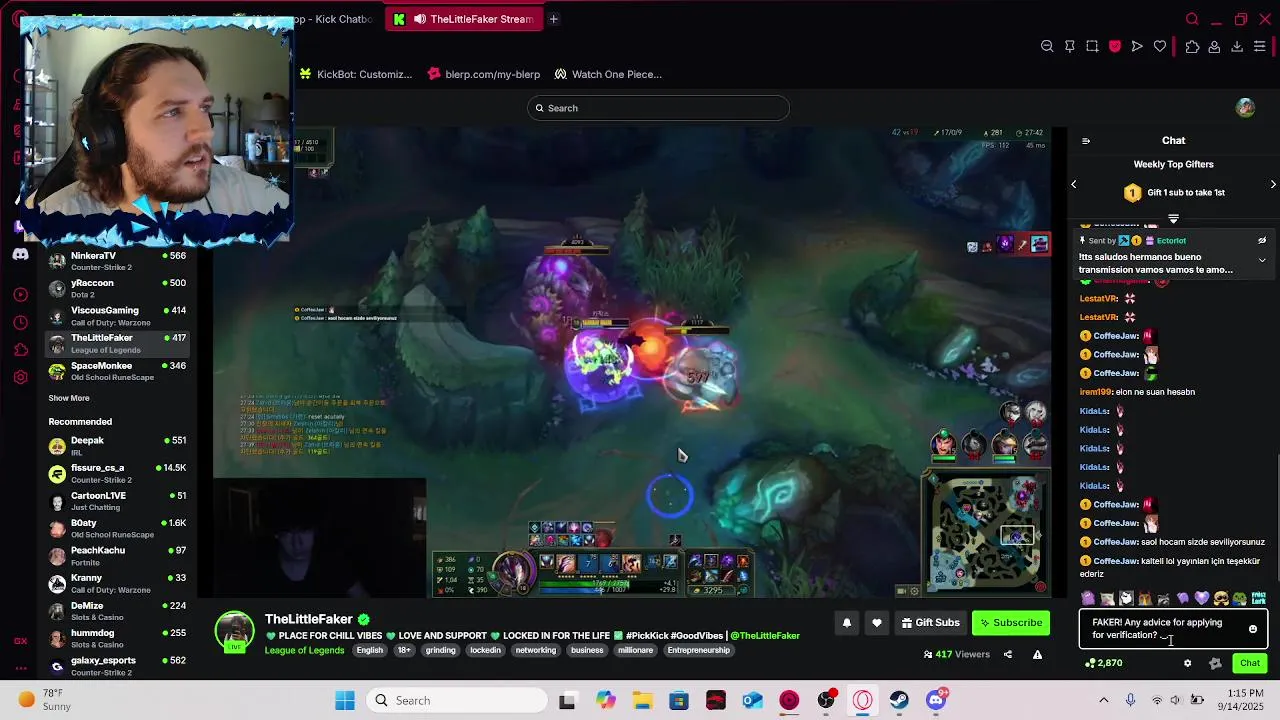Click the zoom-out magnifier toolbar icon

(x=1047, y=46)
